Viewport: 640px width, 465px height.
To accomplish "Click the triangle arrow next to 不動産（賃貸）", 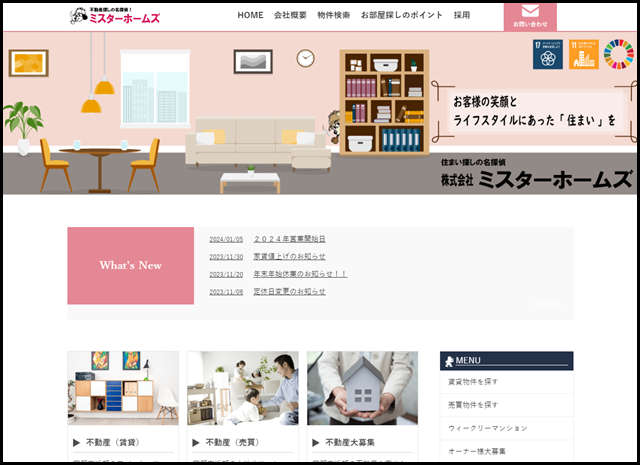I will [x=76, y=443].
